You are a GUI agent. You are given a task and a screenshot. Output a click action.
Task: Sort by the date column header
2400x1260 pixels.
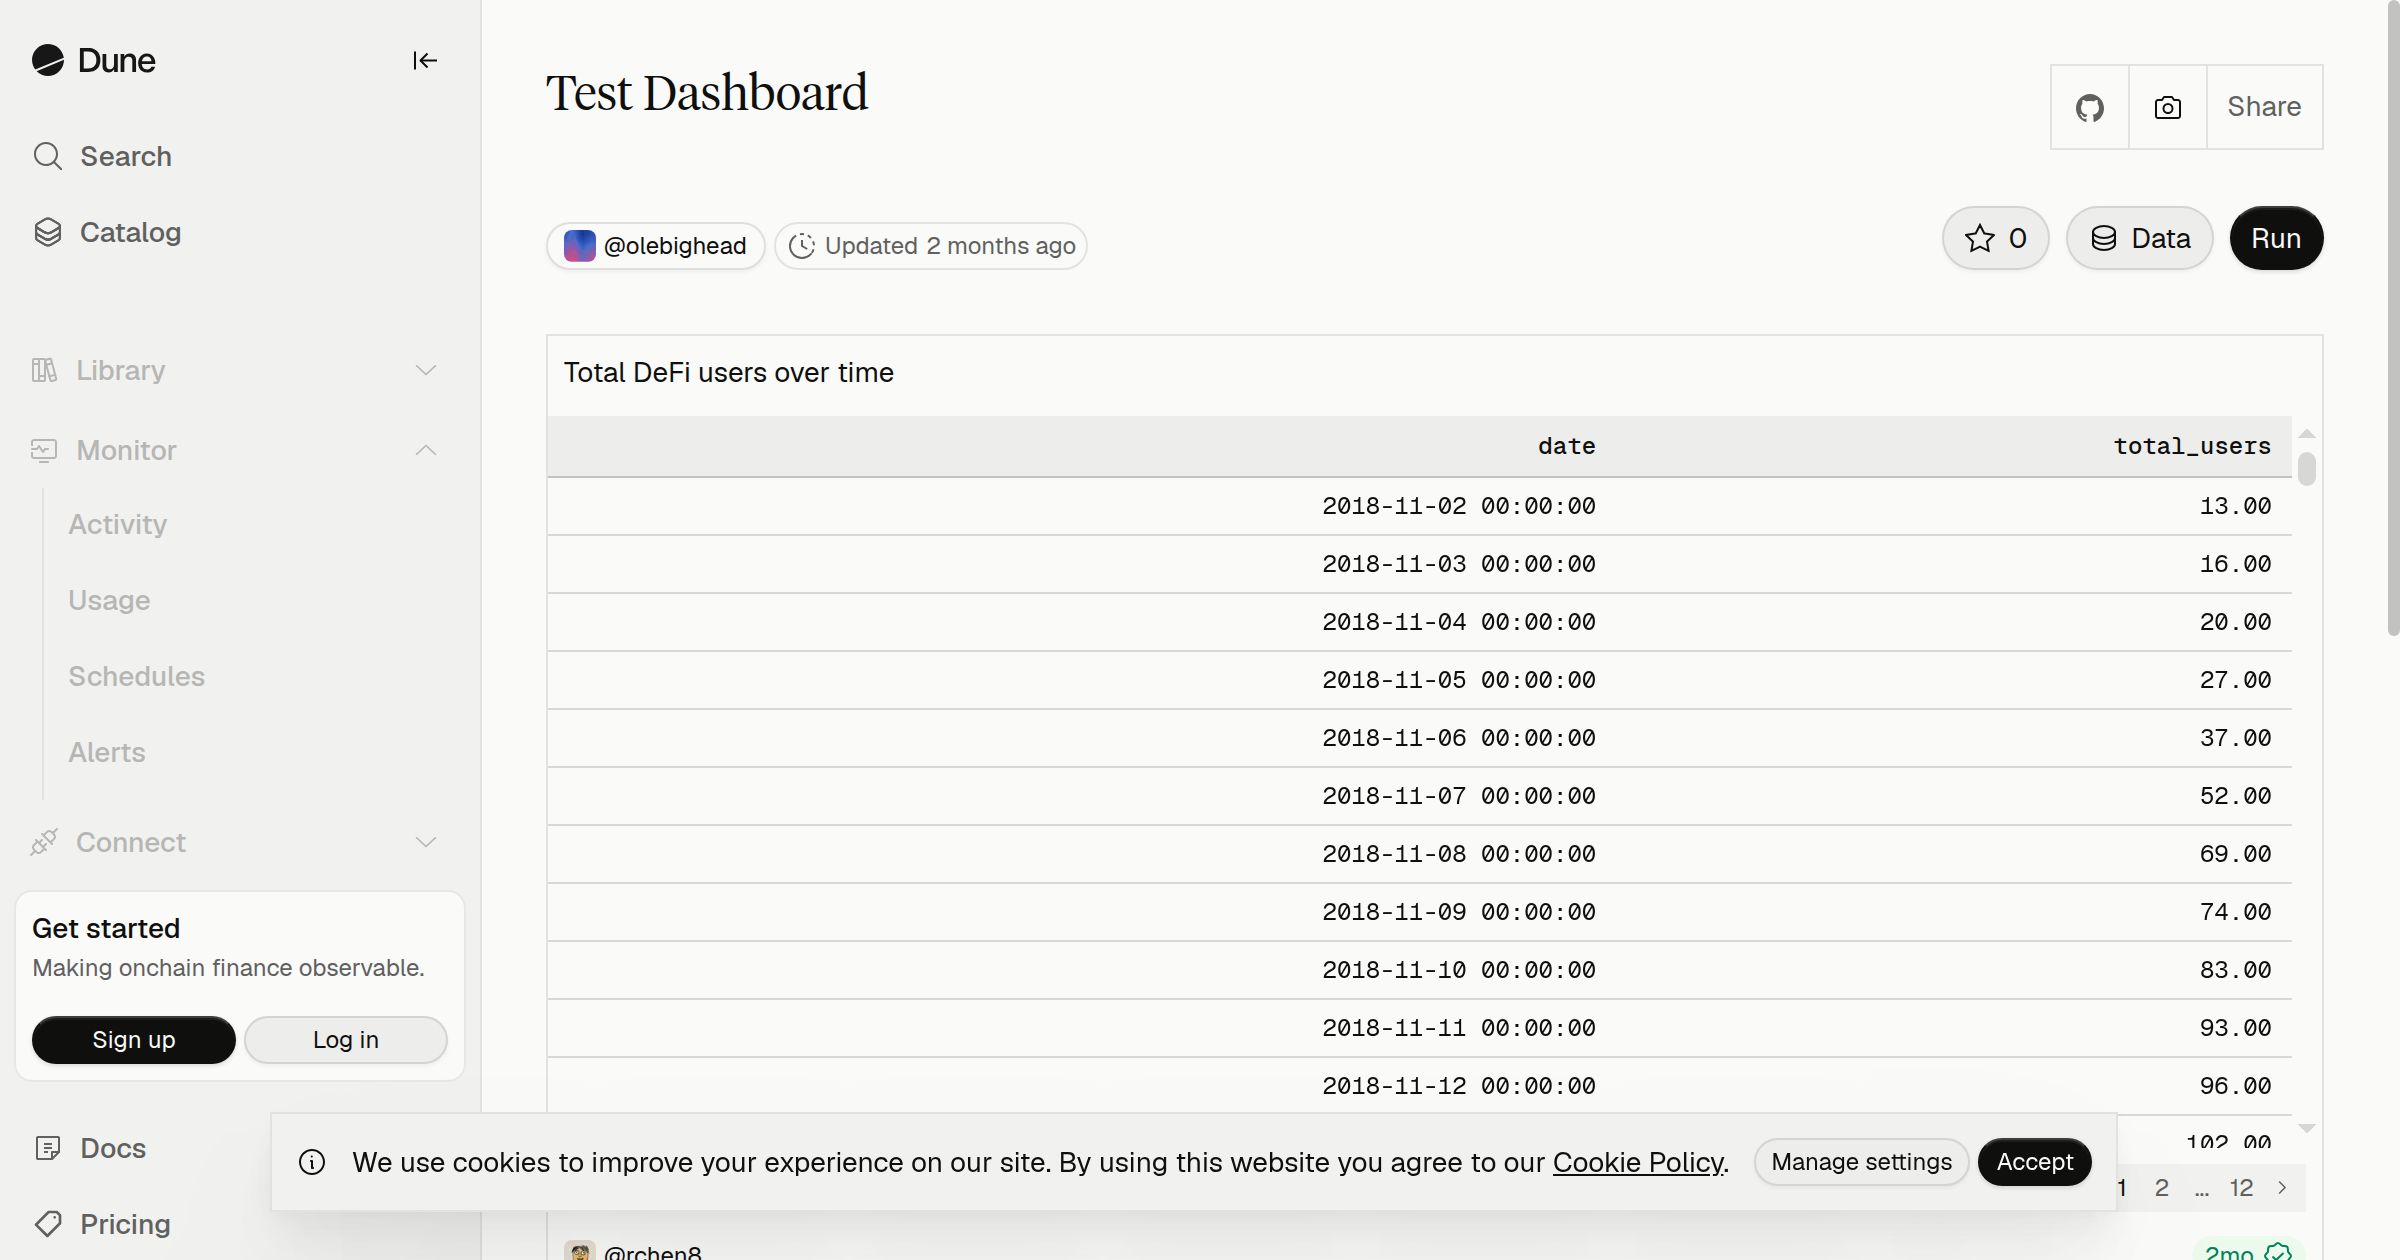1566,446
